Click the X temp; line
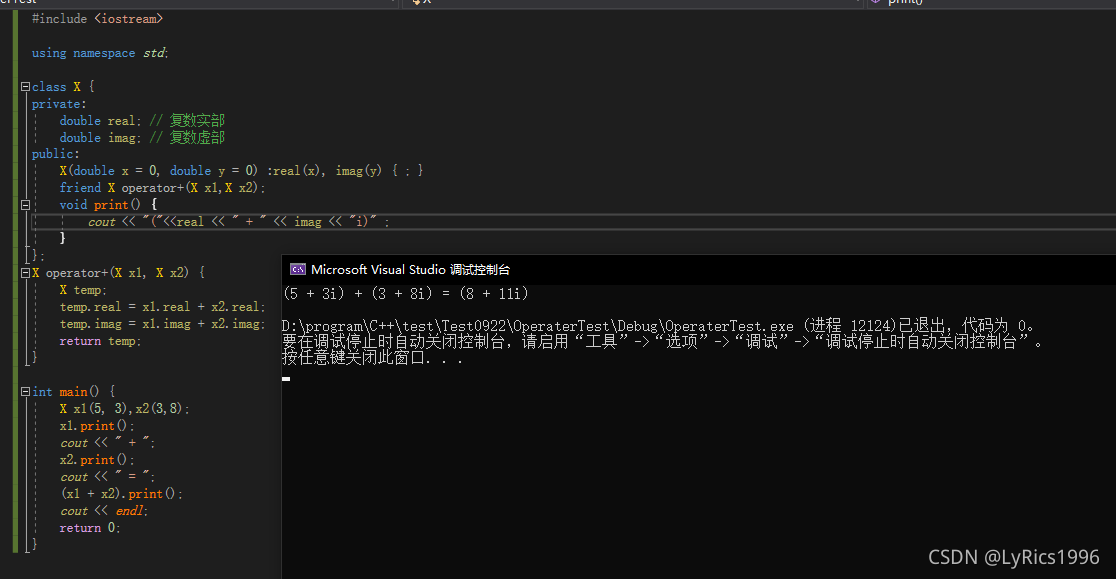1116x579 pixels. pos(83,290)
